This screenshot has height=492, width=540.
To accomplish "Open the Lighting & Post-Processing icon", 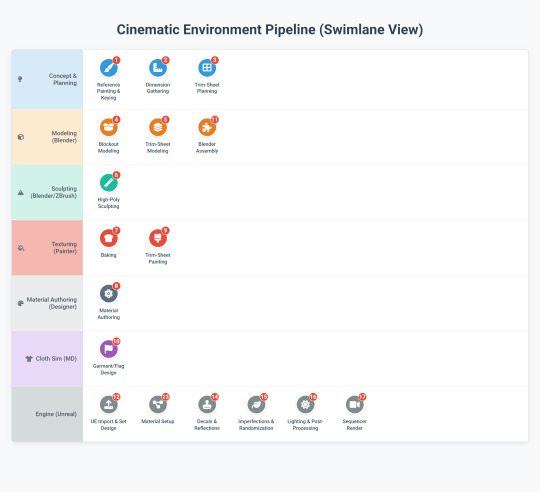I will click(x=305, y=404).
